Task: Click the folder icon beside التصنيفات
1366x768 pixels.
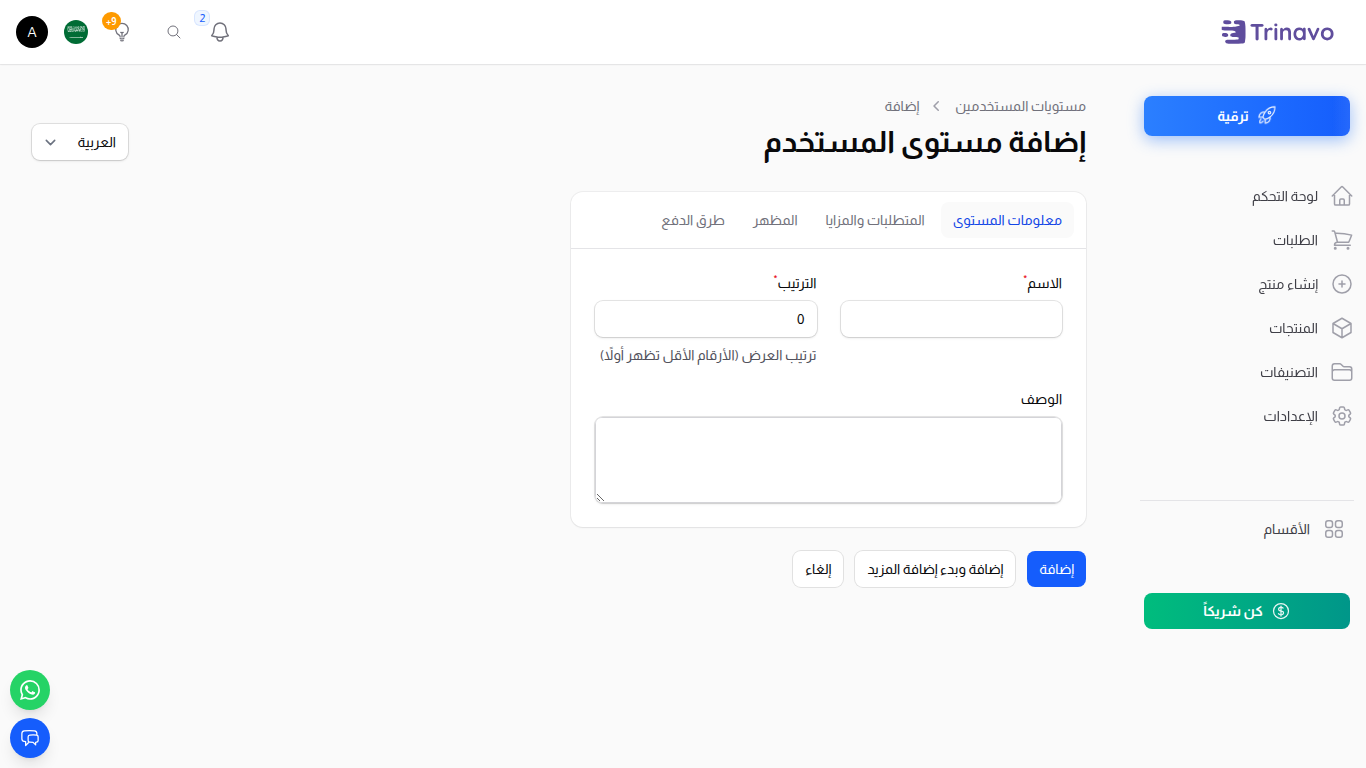Action: (1342, 372)
